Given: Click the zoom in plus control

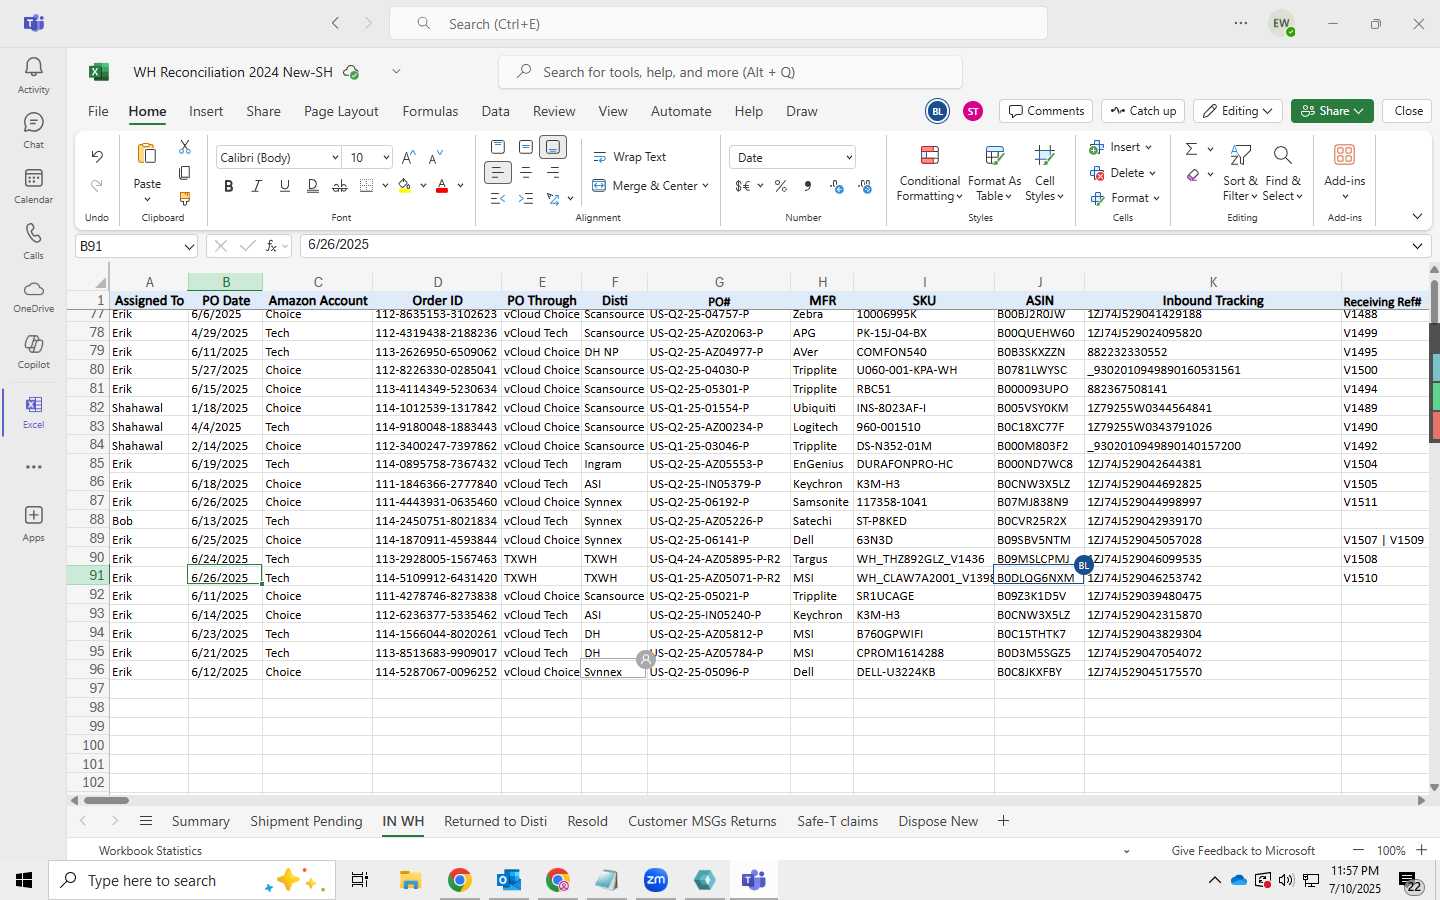Looking at the screenshot, I should pos(1421,850).
